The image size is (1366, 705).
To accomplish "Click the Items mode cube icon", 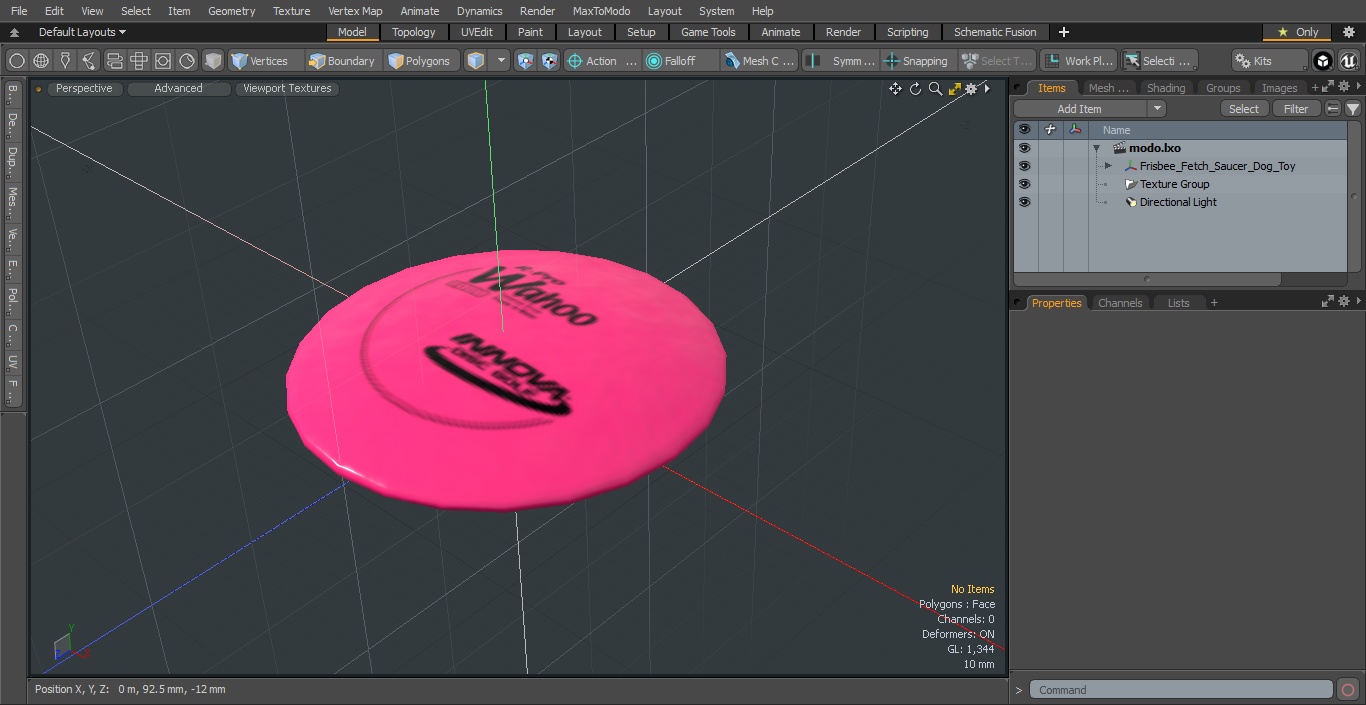I will point(476,61).
